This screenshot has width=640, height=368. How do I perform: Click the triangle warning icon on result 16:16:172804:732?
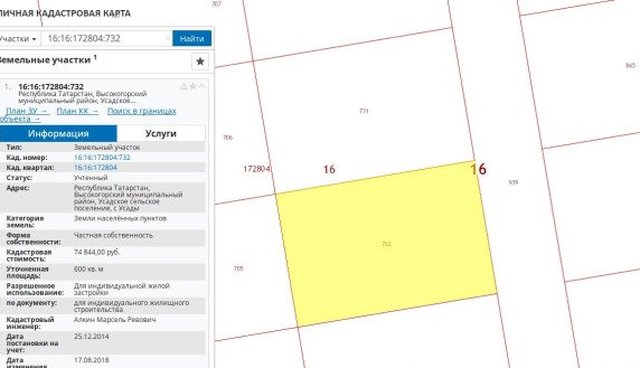pyautogui.click(x=184, y=86)
